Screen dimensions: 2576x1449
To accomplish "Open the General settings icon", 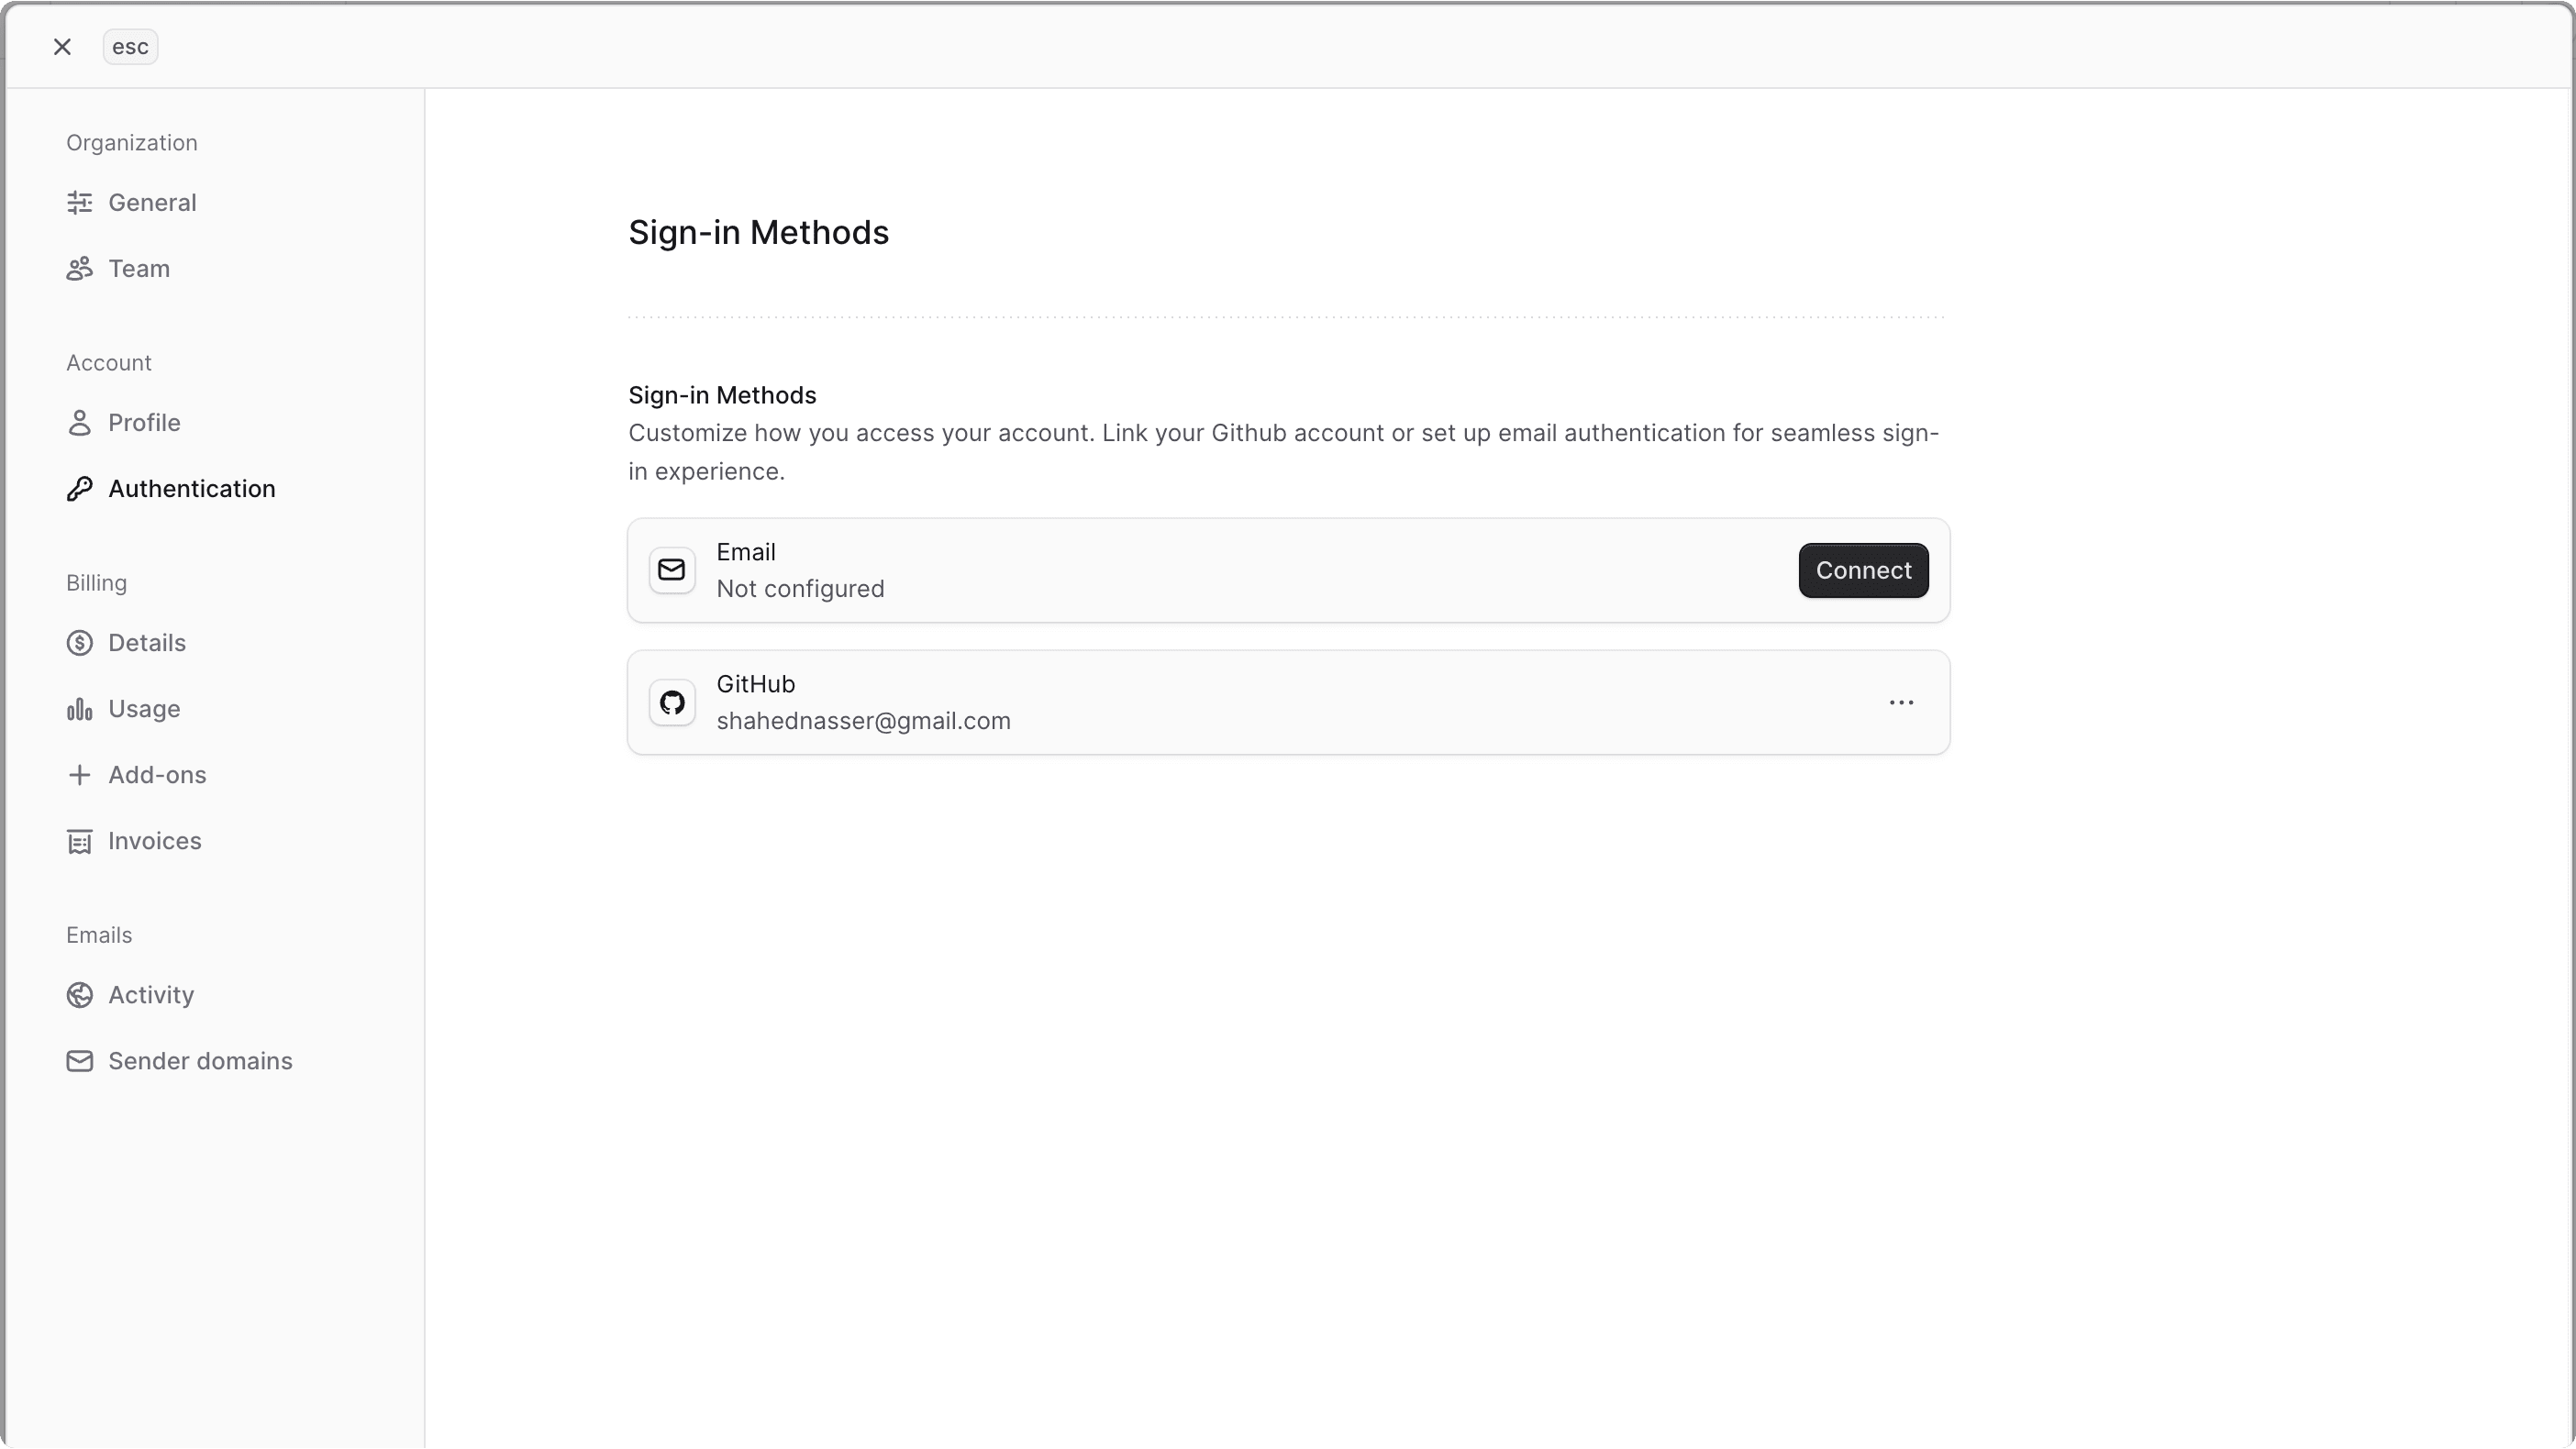I will click(80, 202).
